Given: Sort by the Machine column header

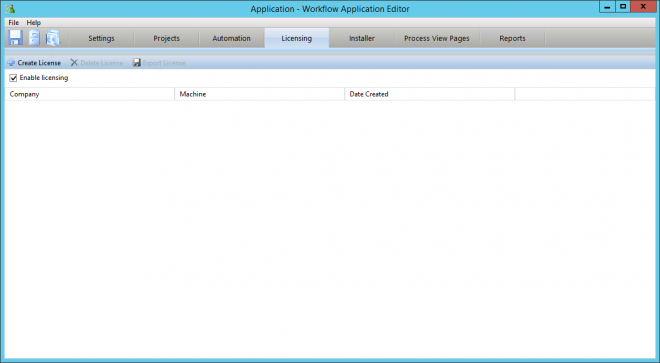Looking at the screenshot, I should coord(260,94).
